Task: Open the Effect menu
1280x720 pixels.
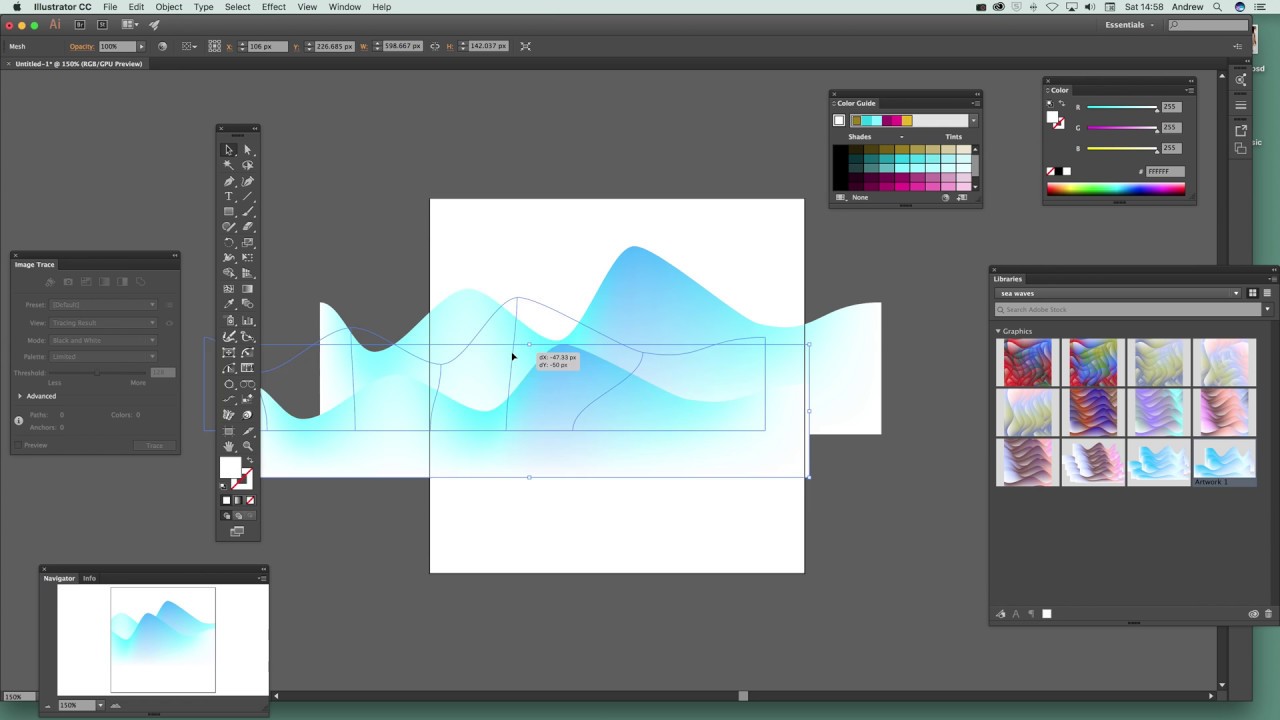Action: (274, 7)
